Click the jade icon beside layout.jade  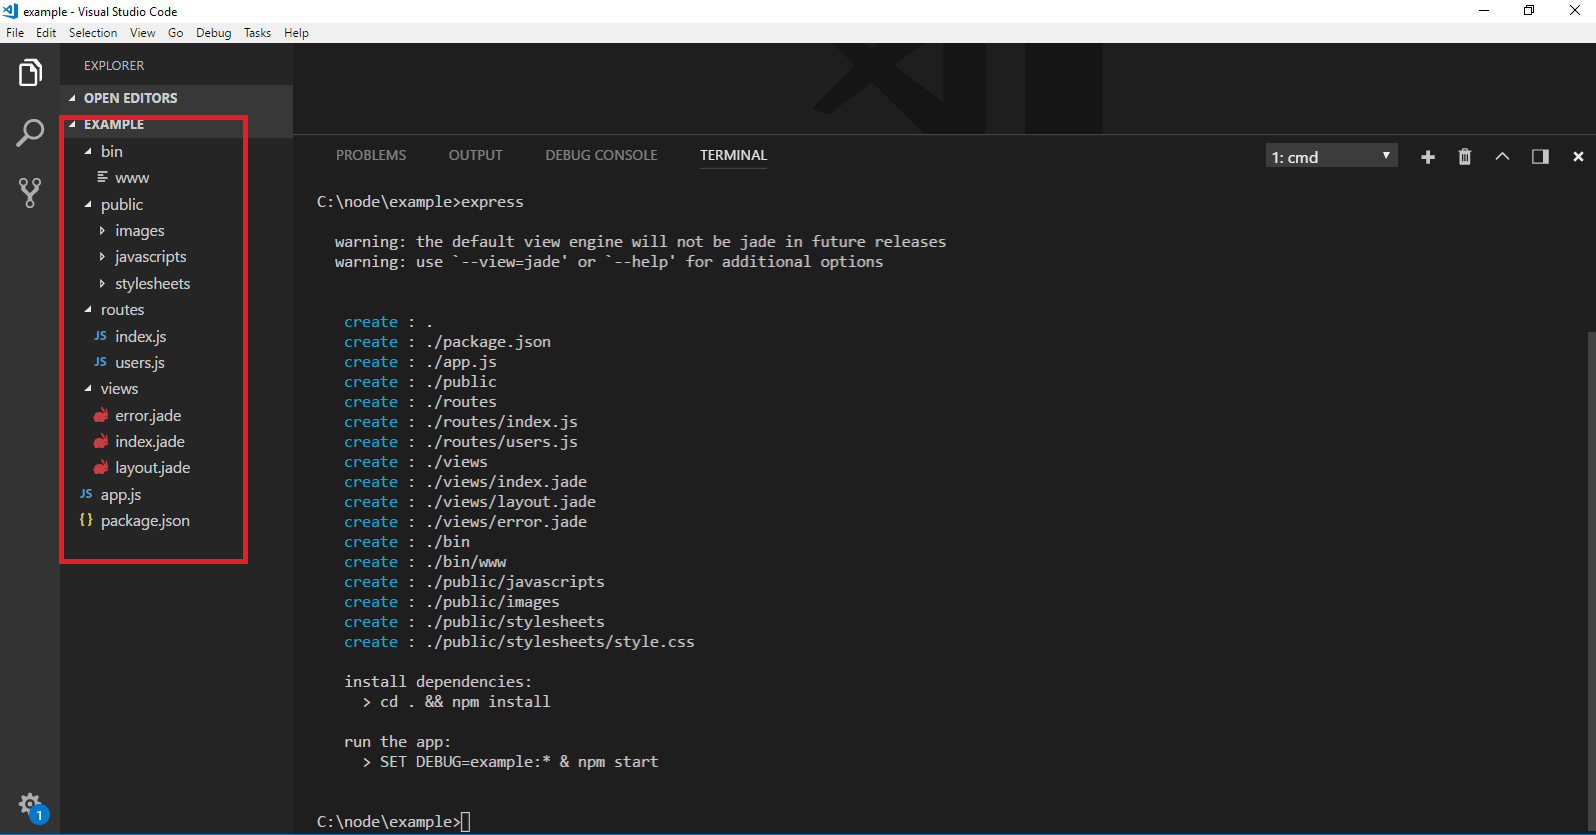point(101,467)
